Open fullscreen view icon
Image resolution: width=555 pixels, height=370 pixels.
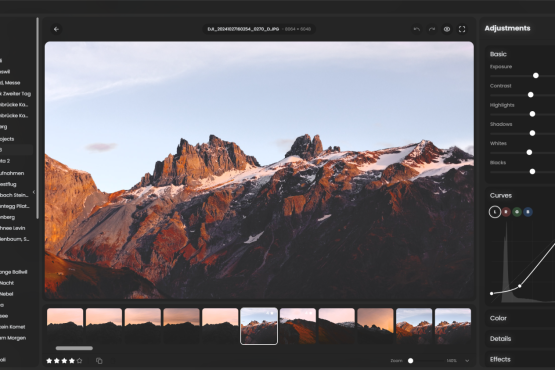coord(462,29)
